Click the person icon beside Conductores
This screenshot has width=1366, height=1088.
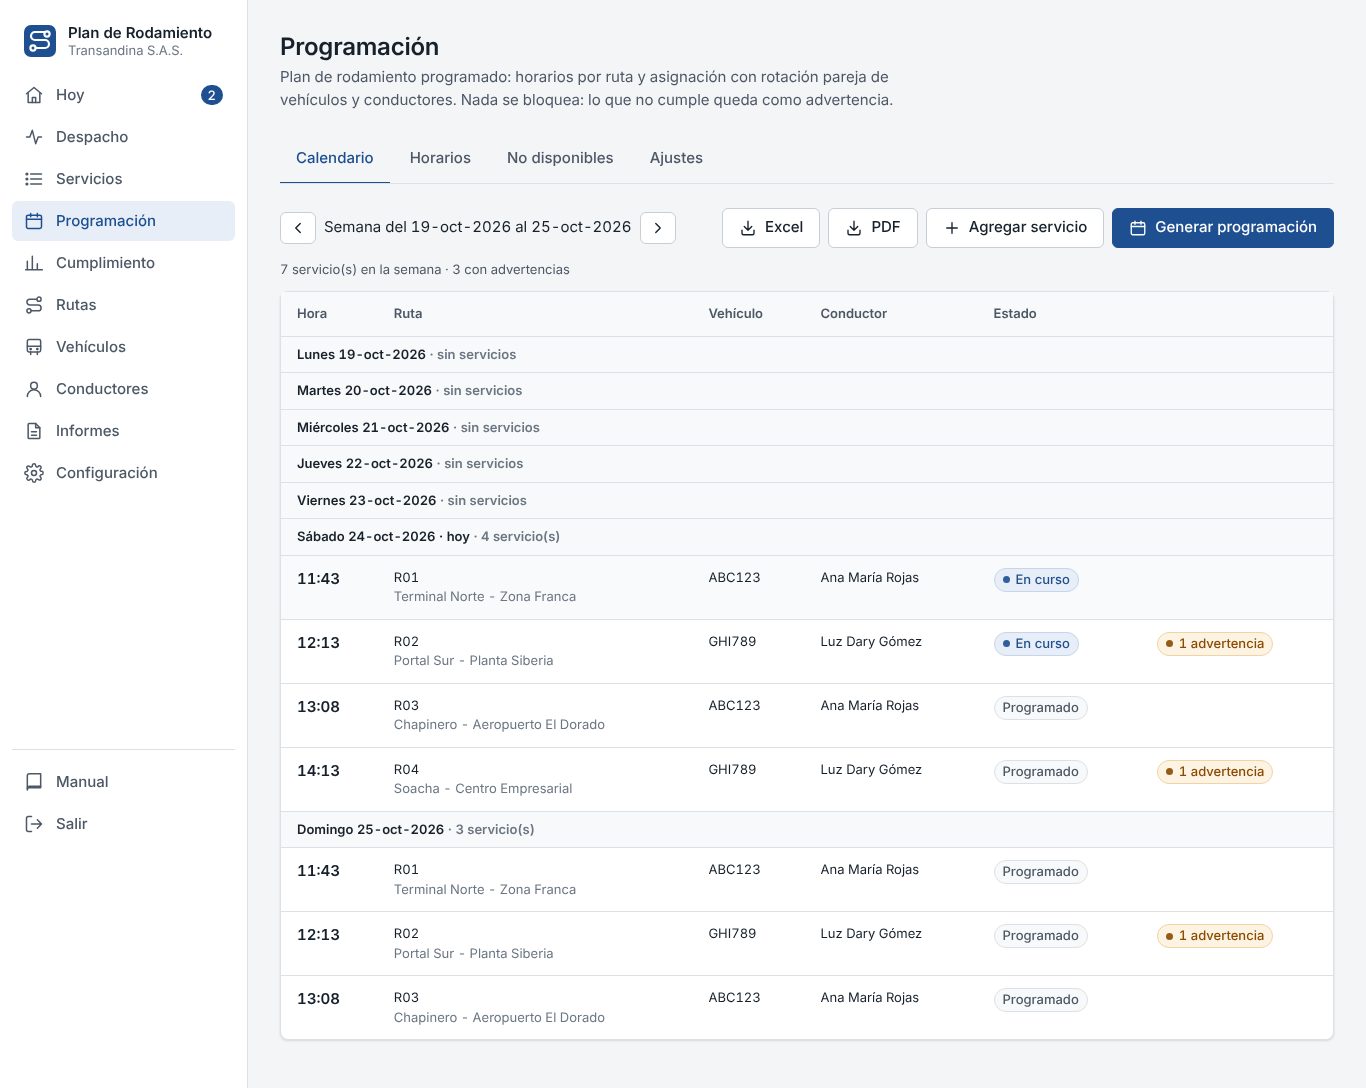tap(34, 389)
